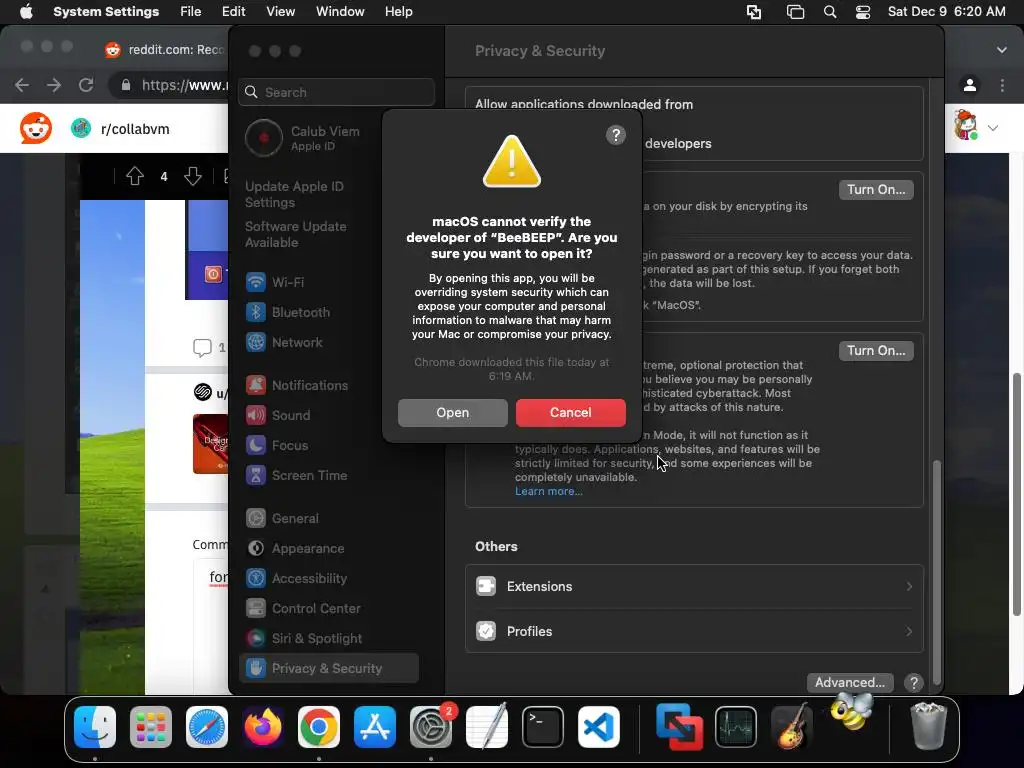Go forward in Chrome
Viewport: 1024px width, 768px height.
54,85
